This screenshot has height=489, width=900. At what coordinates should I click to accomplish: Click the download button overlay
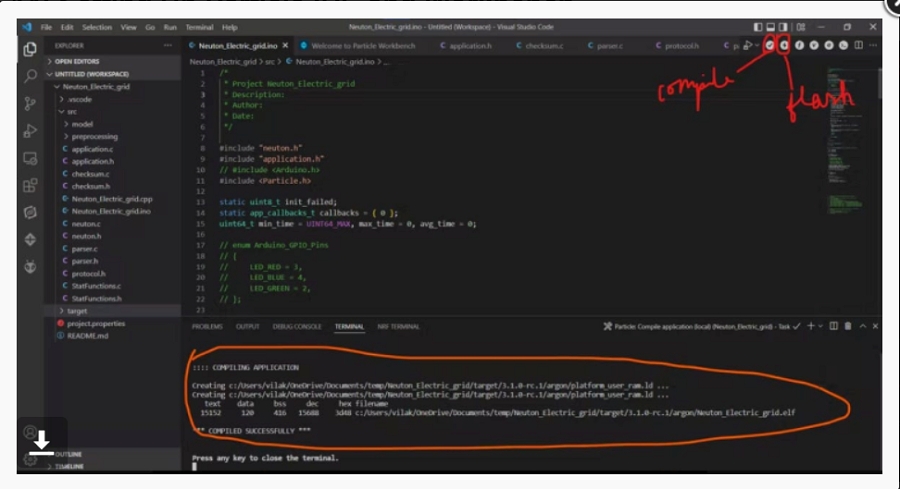pos(41,443)
